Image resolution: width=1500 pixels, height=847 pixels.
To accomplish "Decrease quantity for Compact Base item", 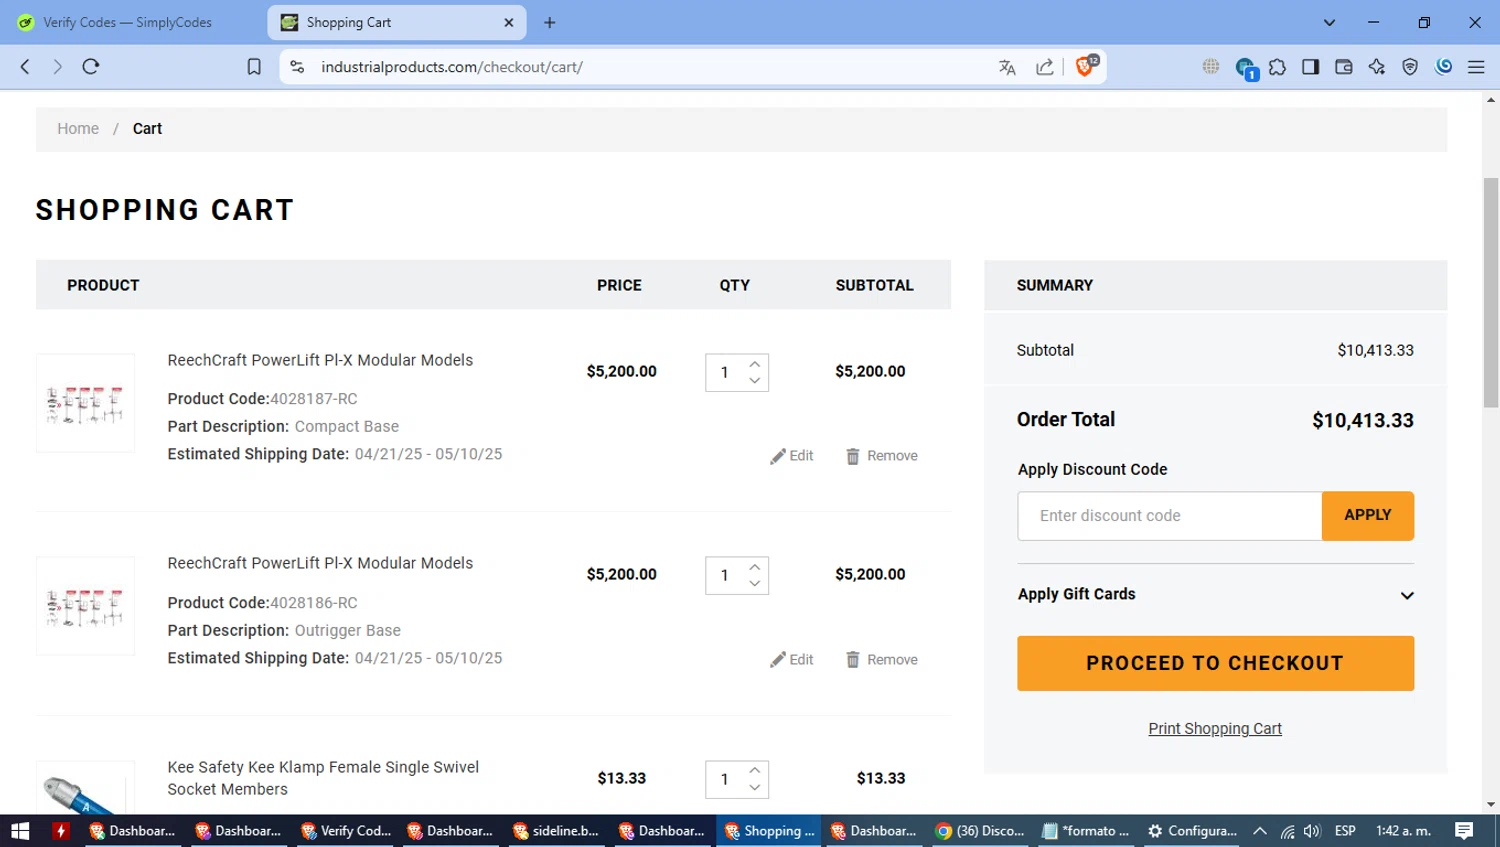I will (x=755, y=381).
